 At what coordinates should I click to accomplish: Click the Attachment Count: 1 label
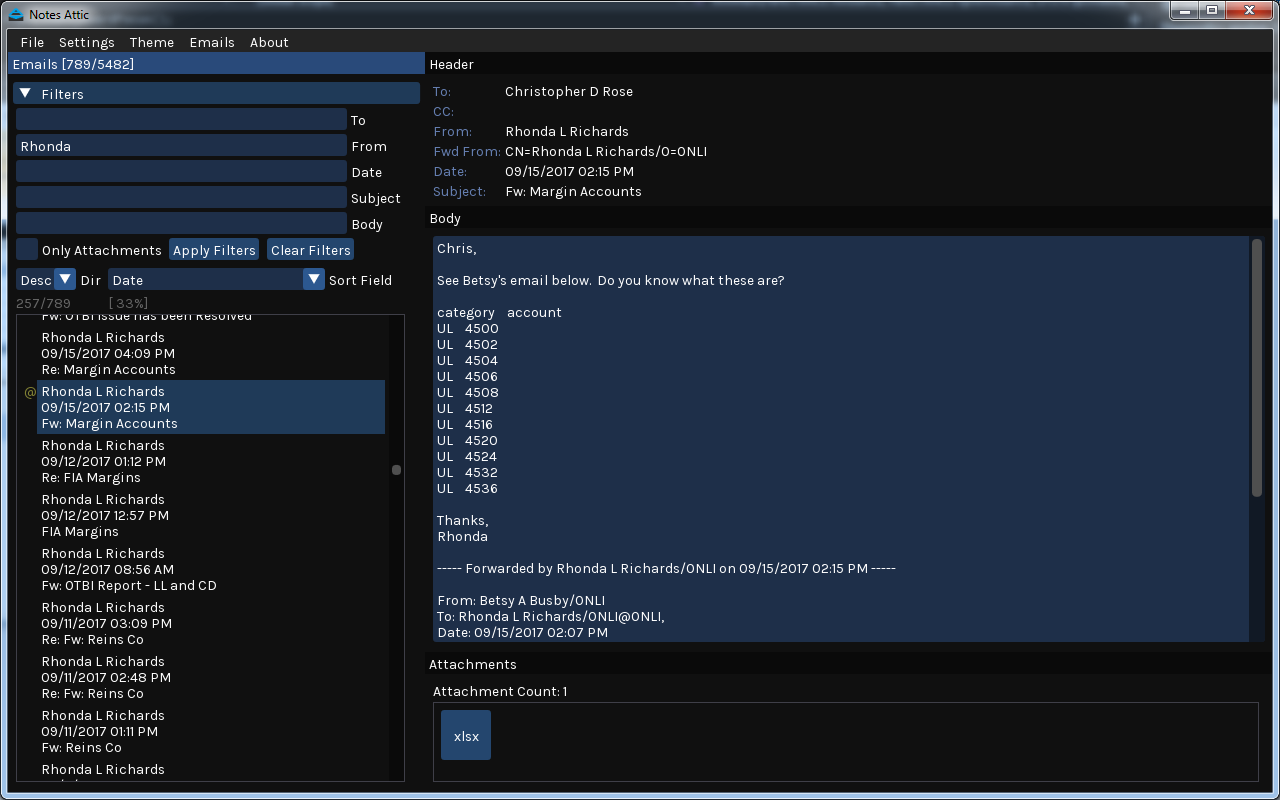coord(500,691)
